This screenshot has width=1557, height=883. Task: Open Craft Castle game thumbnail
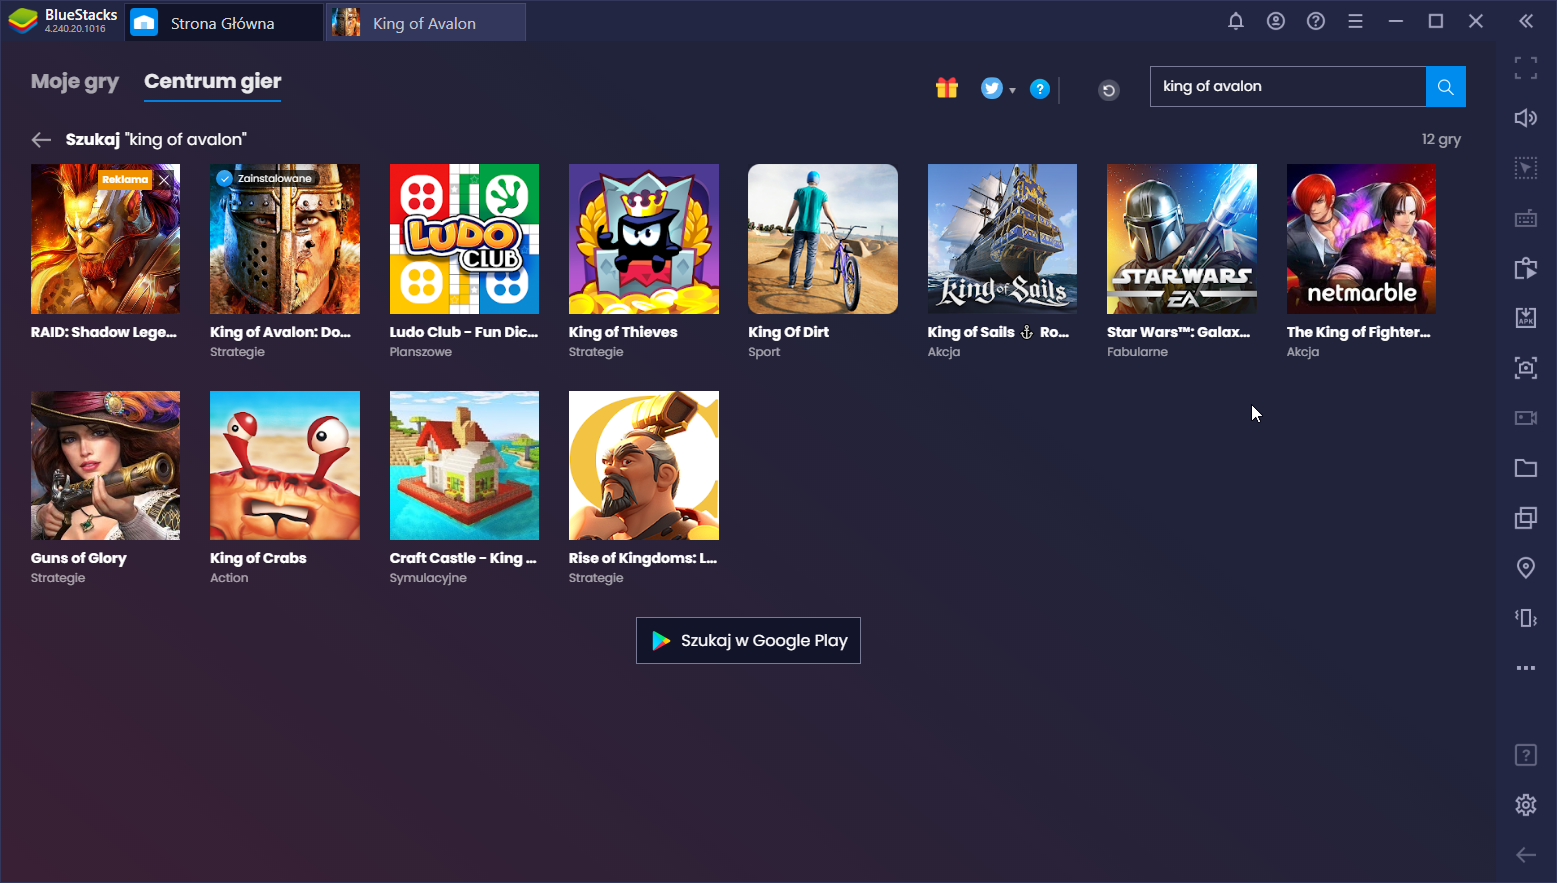464,466
